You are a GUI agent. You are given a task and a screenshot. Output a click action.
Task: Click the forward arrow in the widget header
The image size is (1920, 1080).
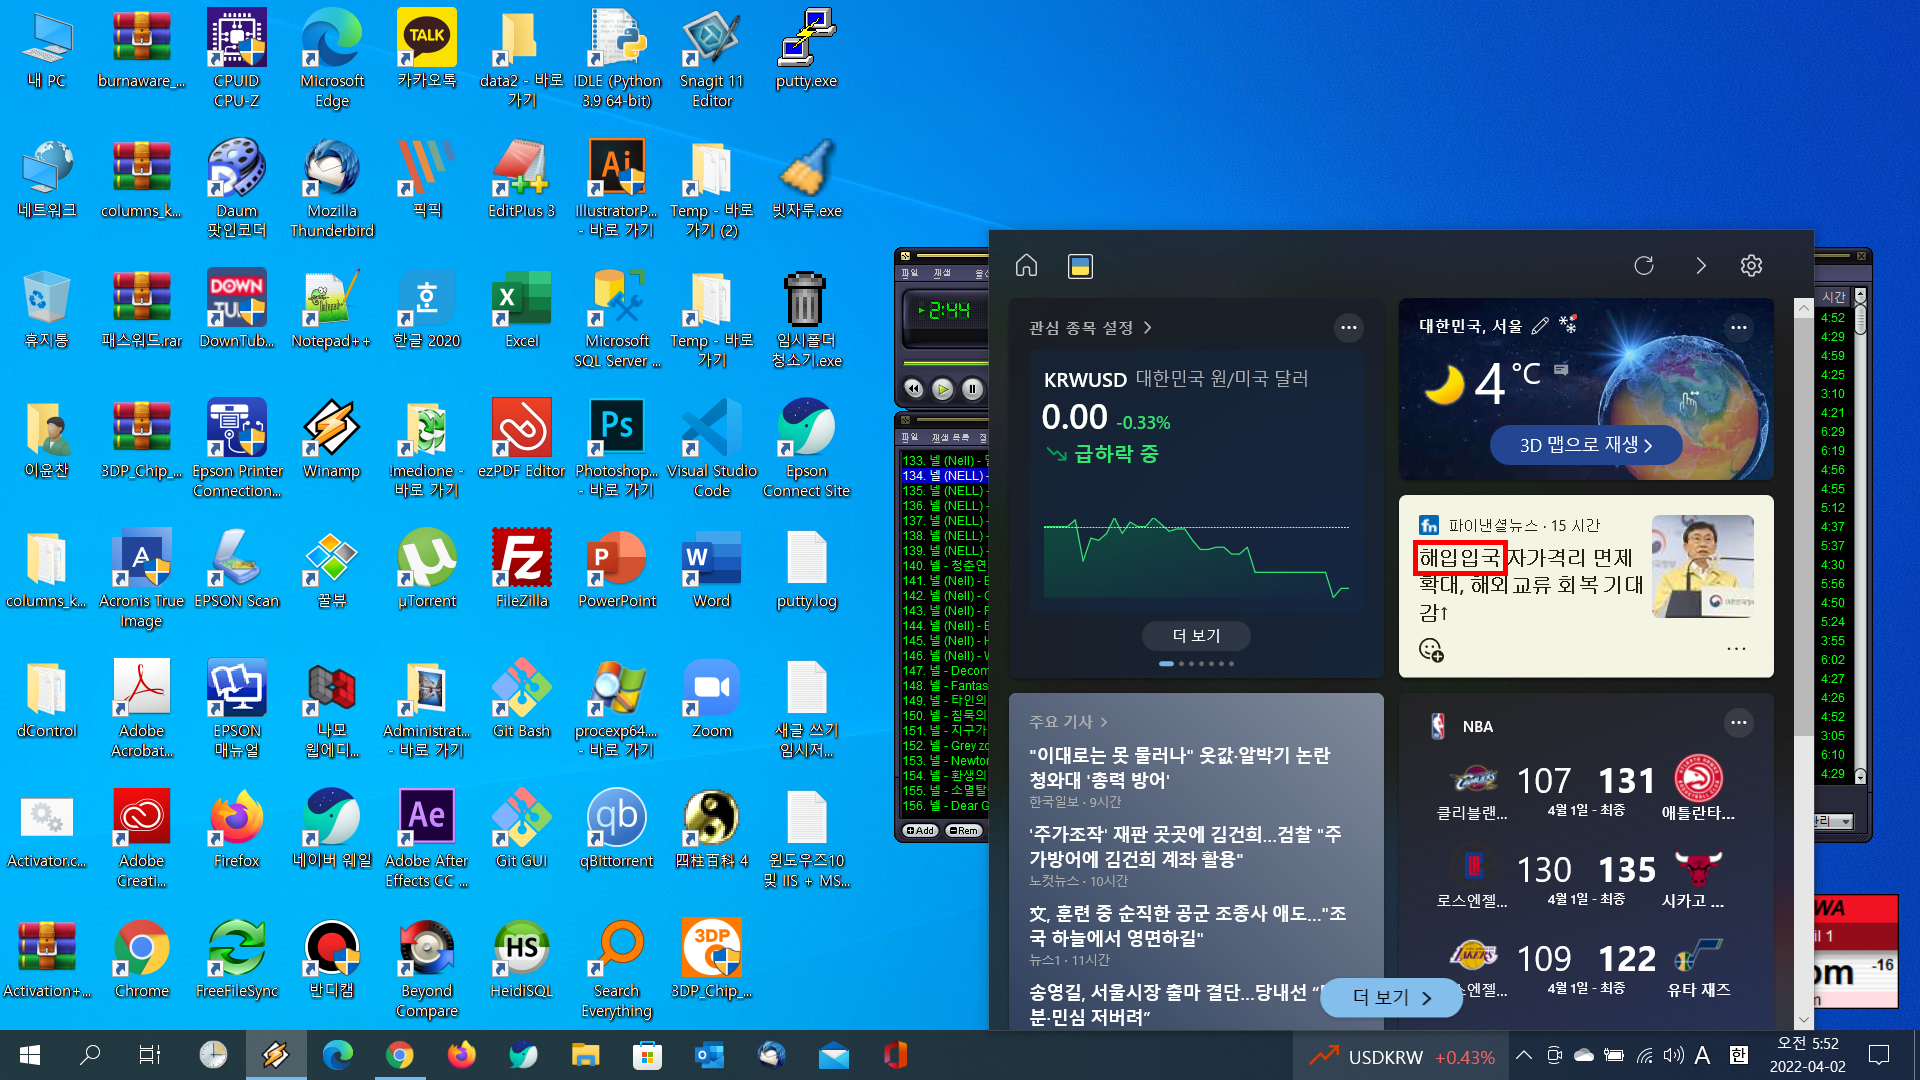coord(1700,265)
